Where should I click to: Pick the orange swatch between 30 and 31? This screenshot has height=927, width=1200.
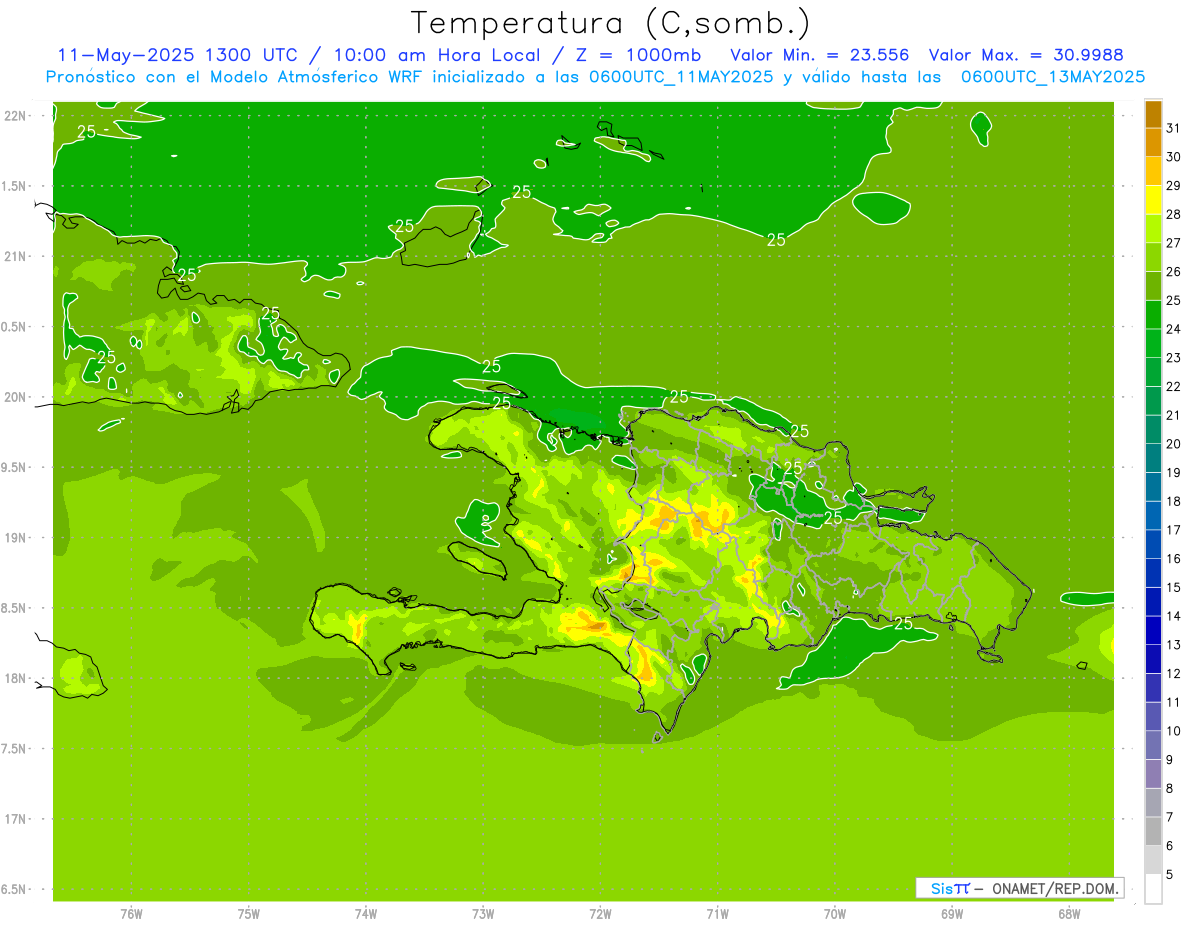click(1153, 142)
